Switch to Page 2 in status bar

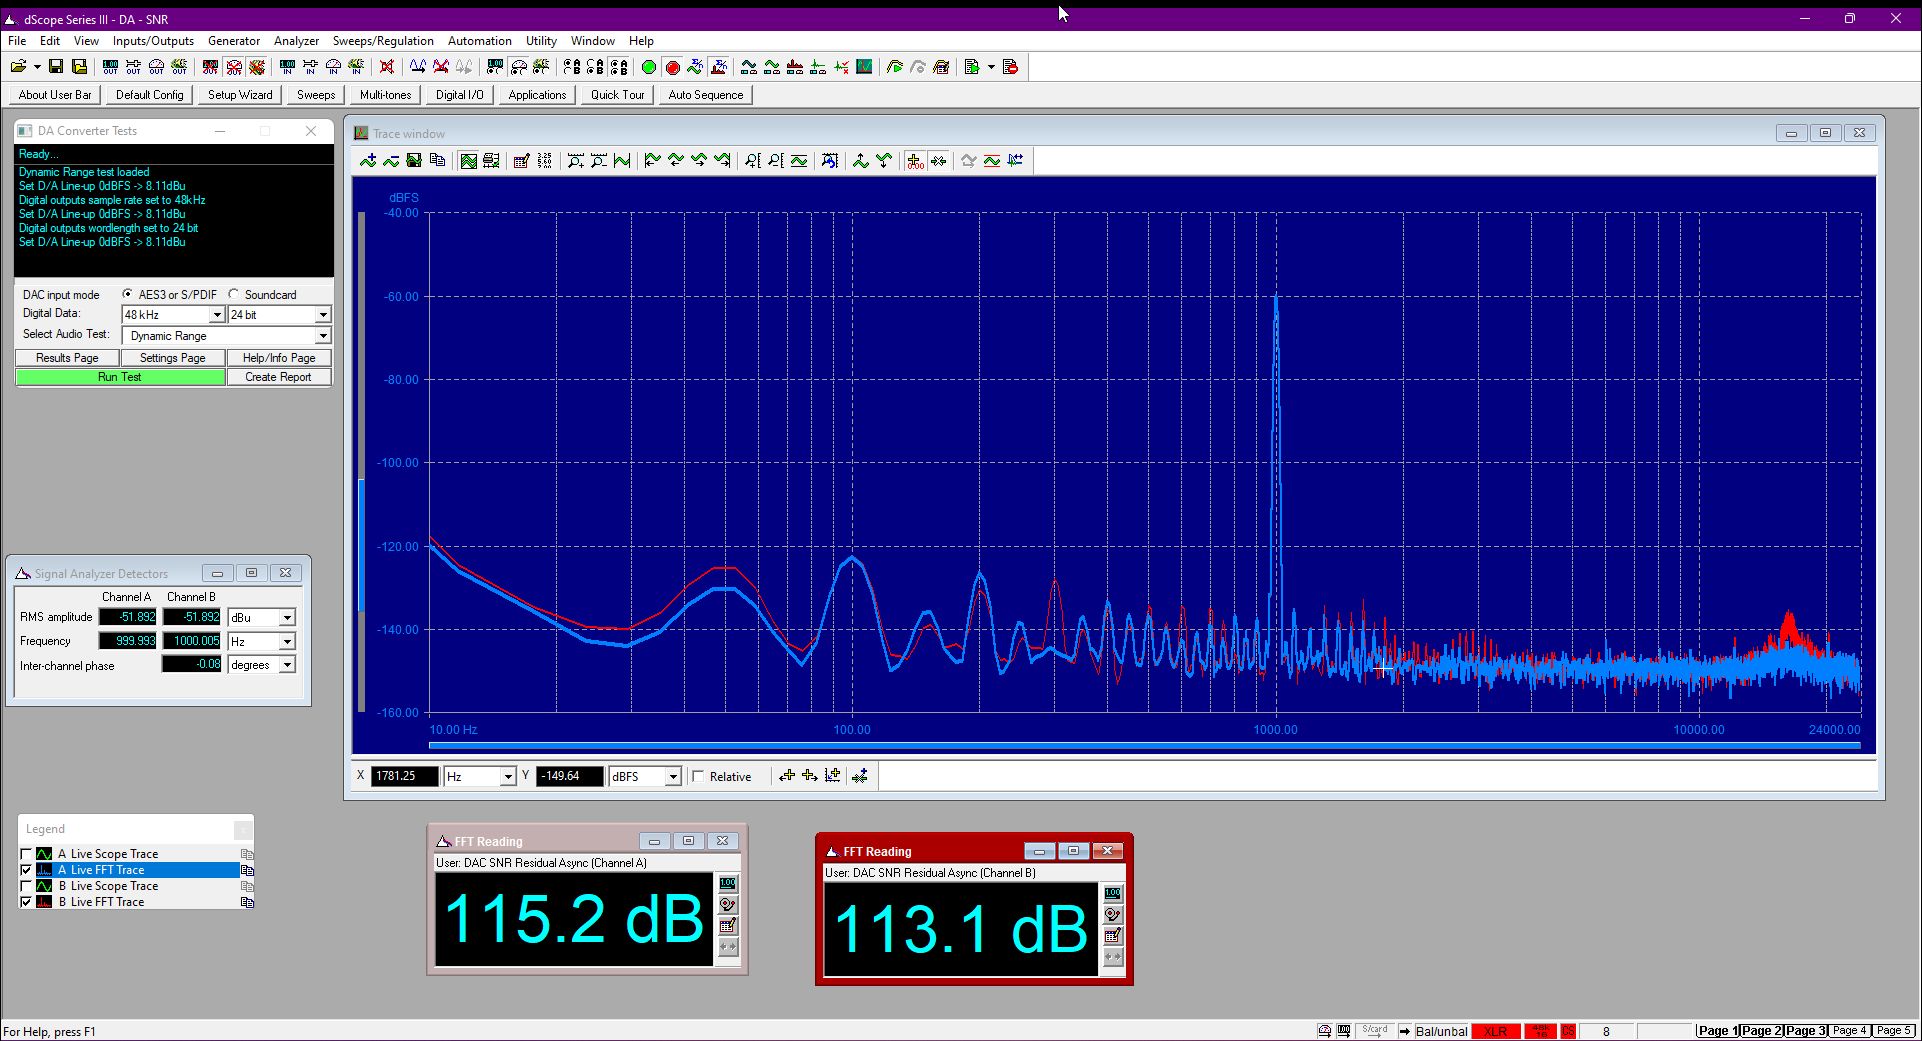point(1762,1030)
